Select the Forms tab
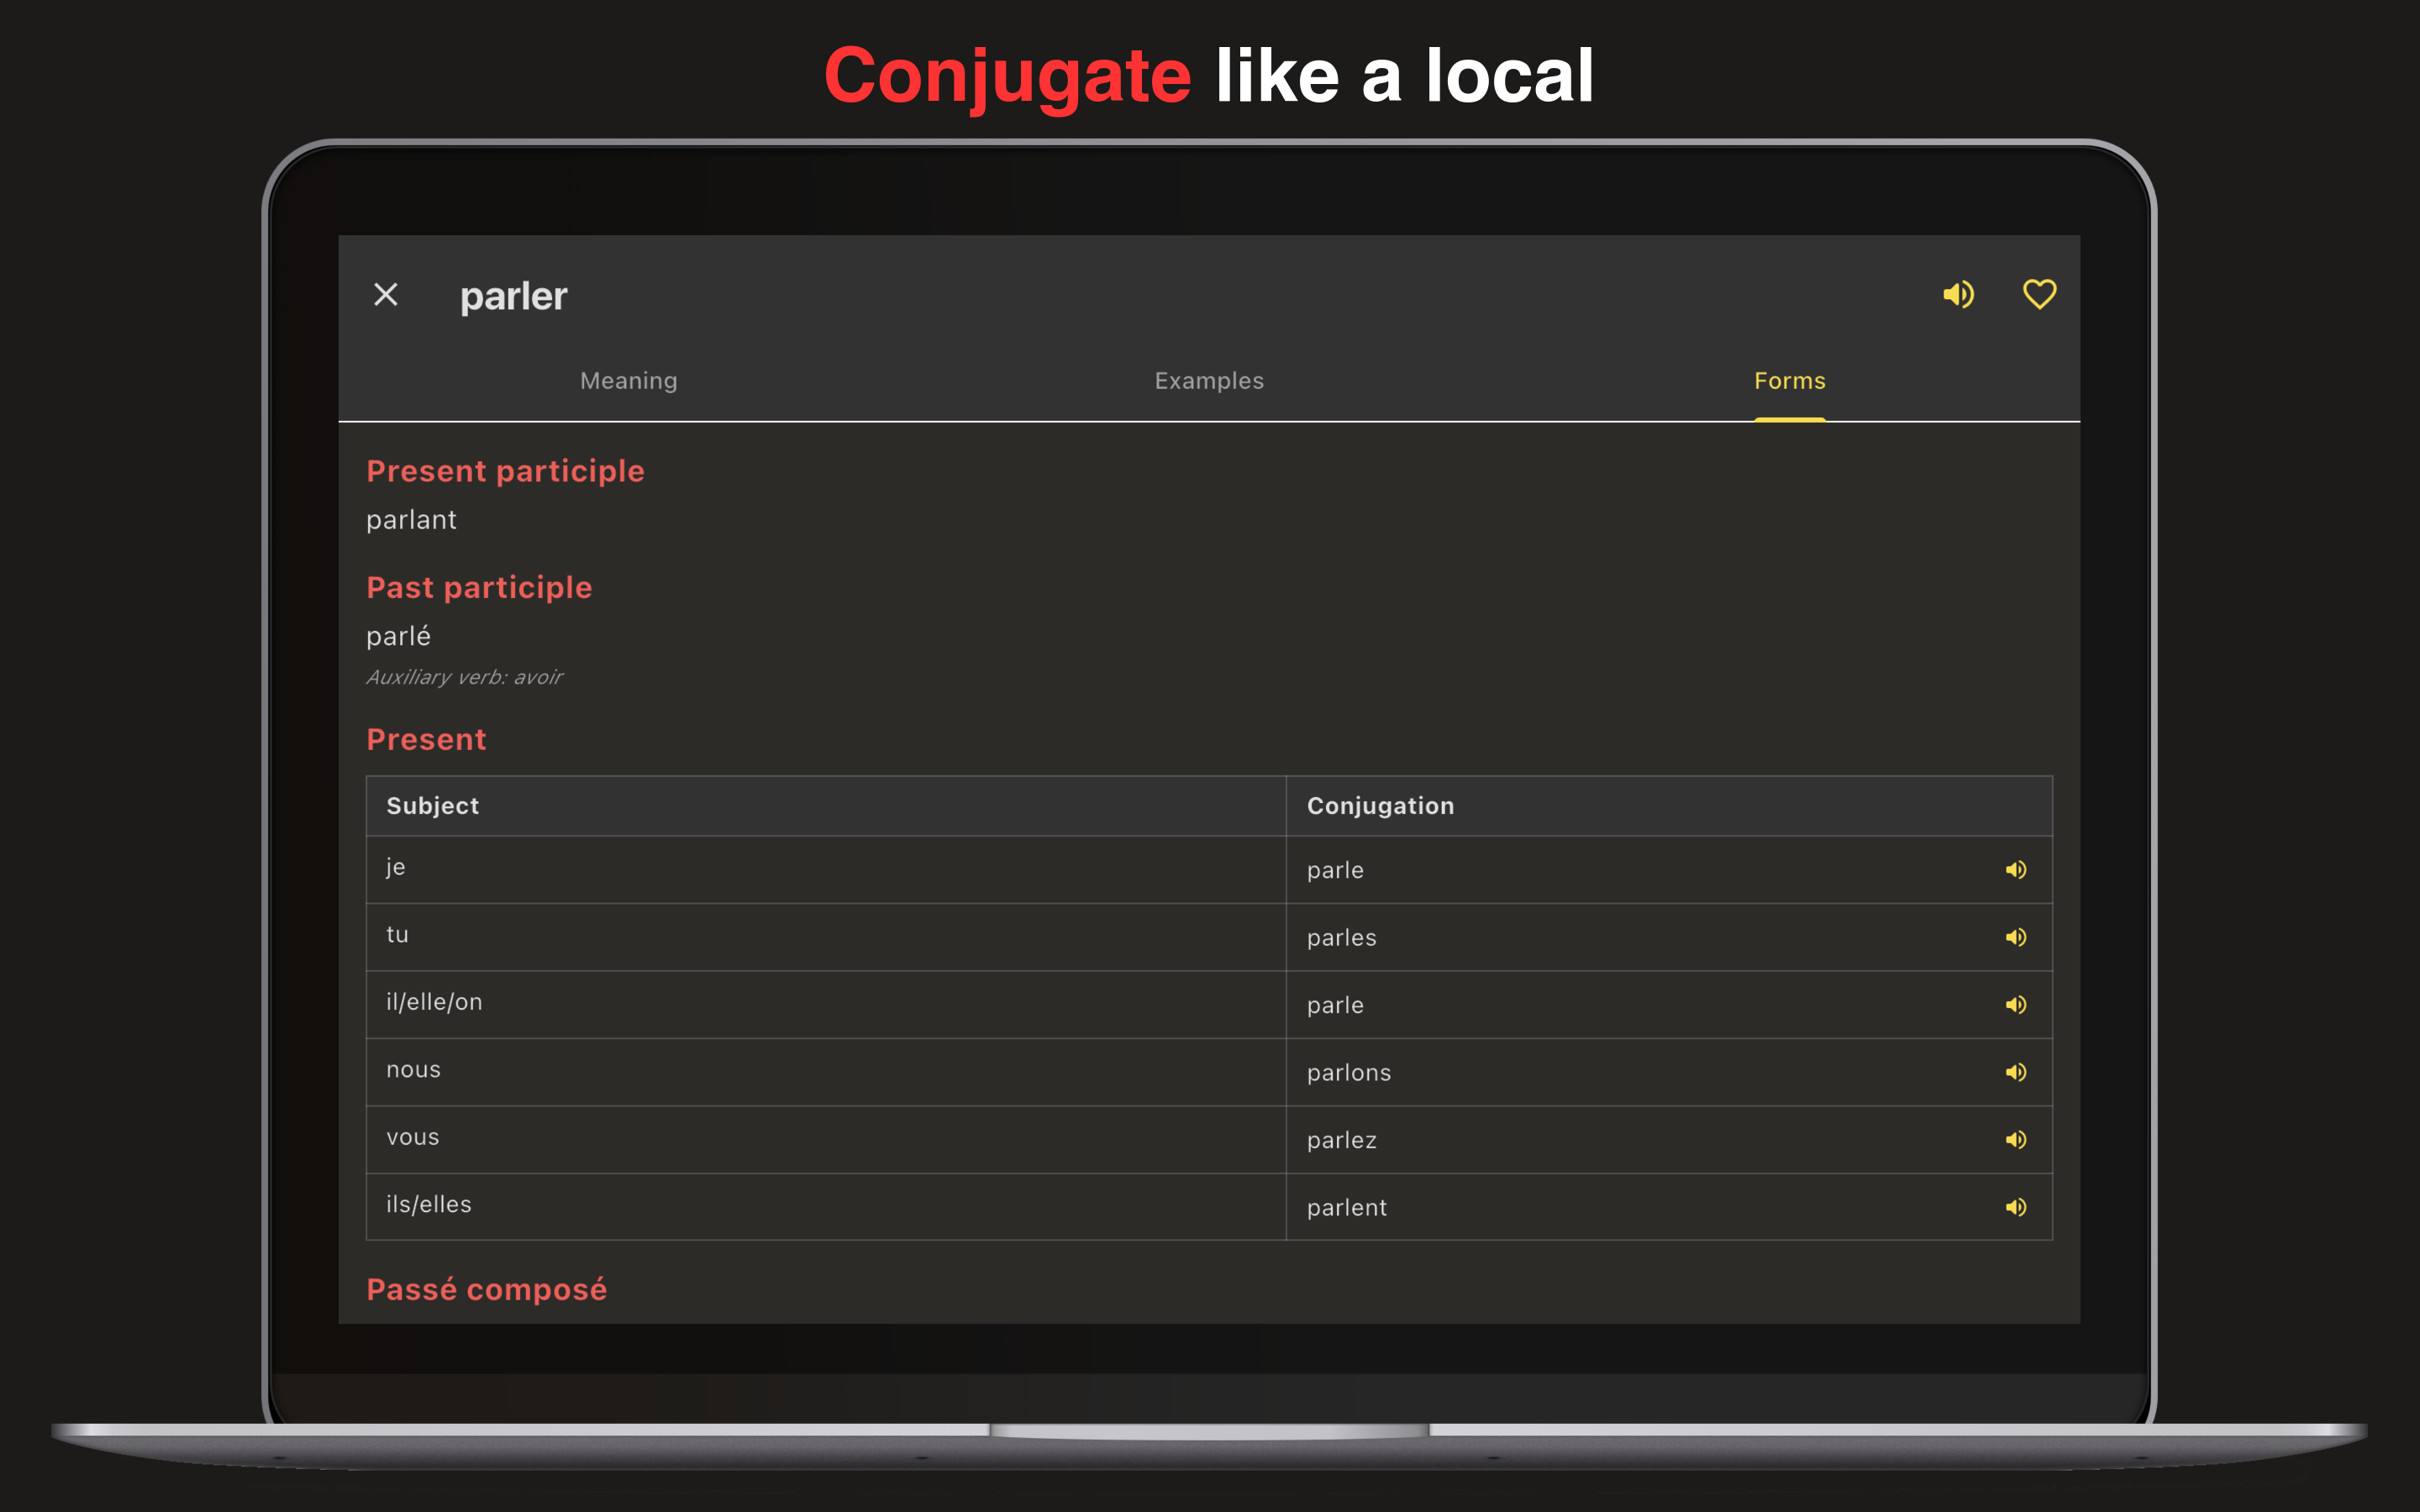This screenshot has height=1512, width=2420. (1789, 381)
